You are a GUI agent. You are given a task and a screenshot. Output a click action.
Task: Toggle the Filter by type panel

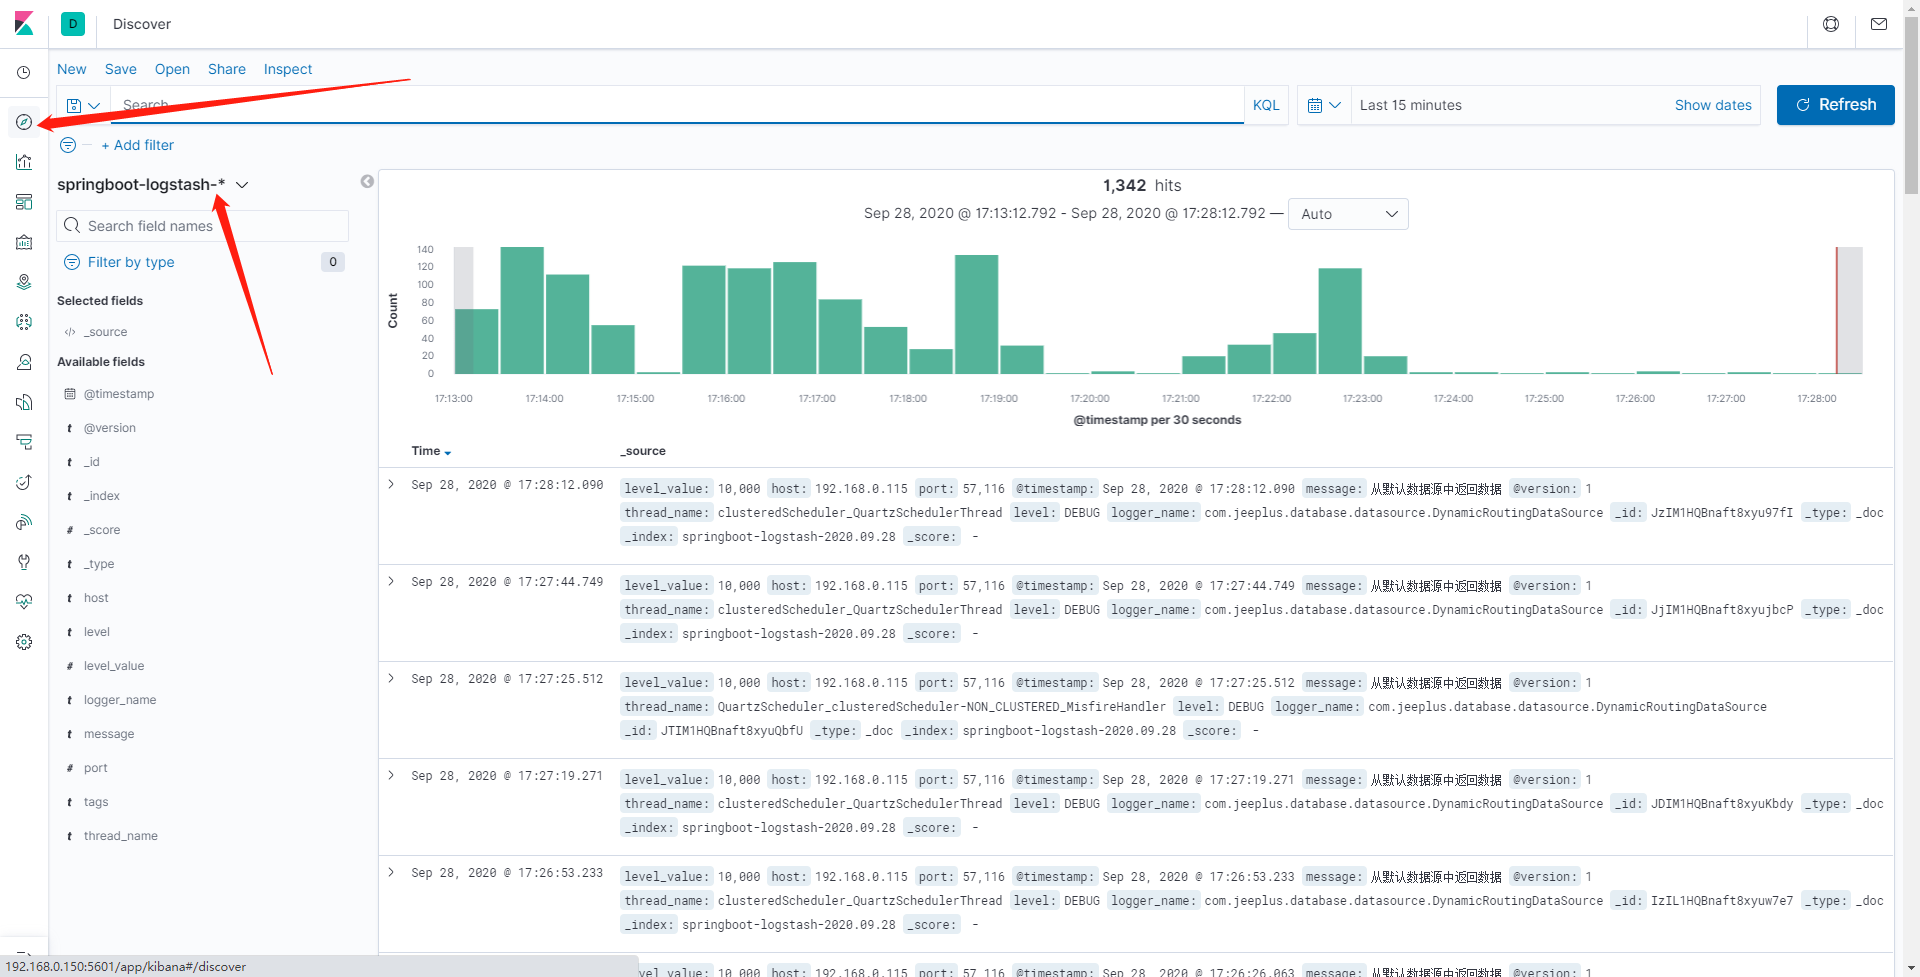click(x=131, y=262)
